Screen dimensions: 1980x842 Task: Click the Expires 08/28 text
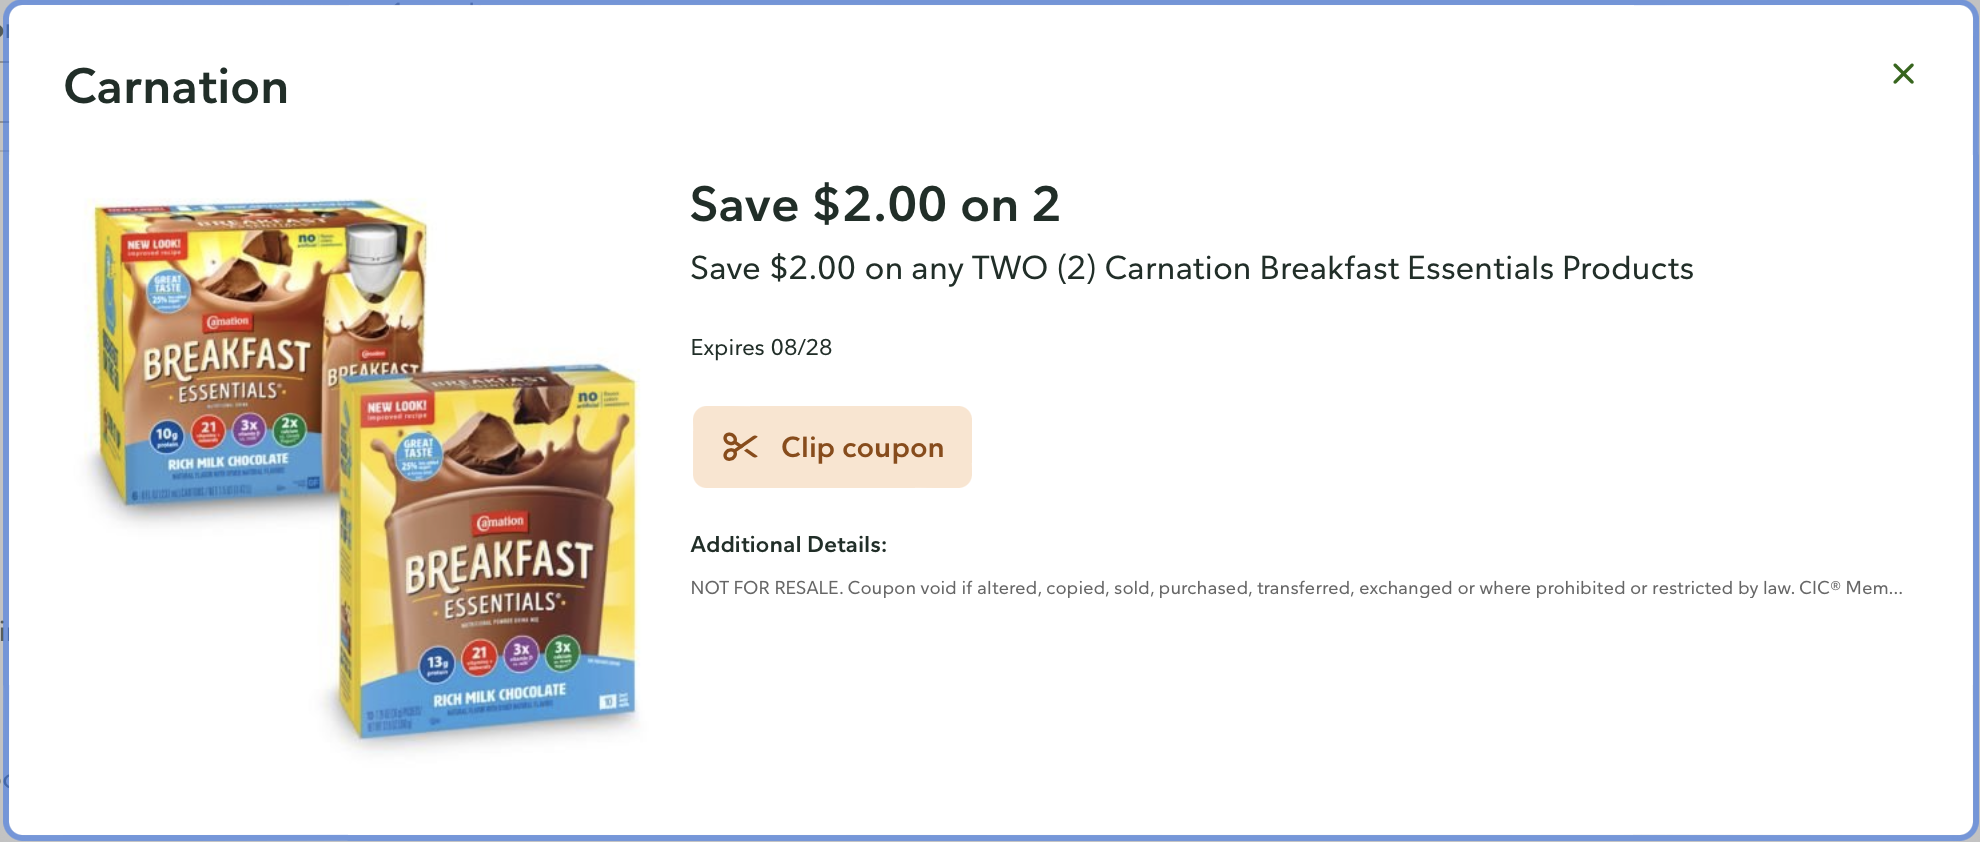point(761,348)
